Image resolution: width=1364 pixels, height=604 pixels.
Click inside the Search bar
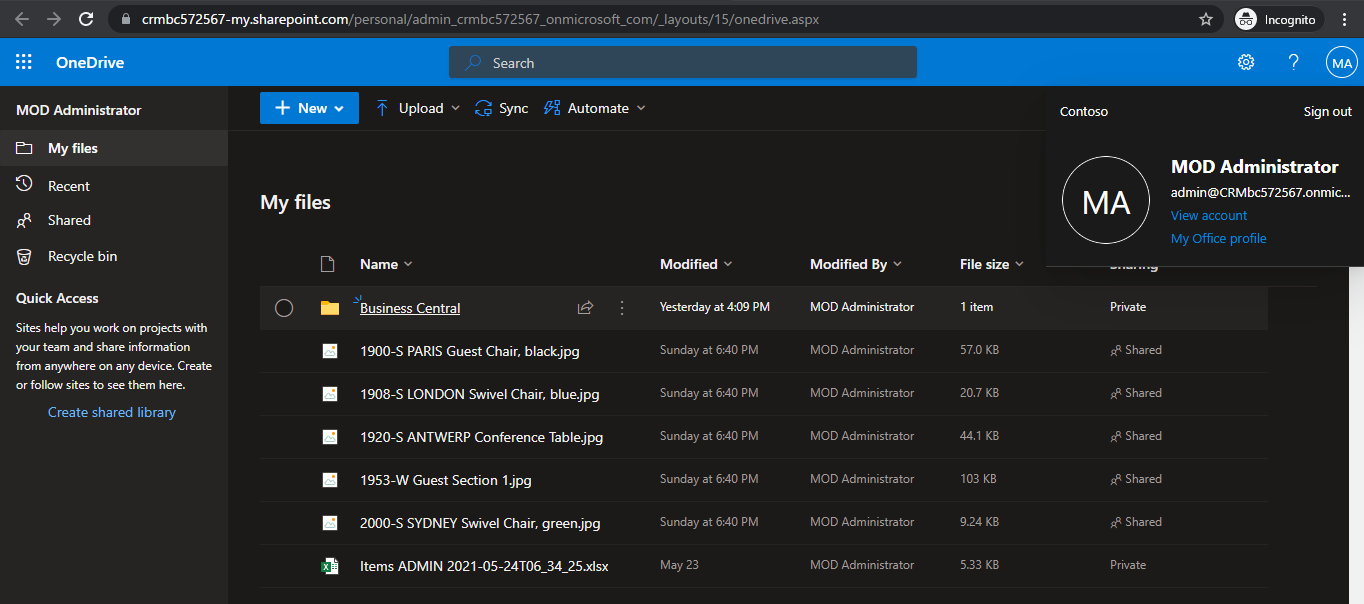(683, 62)
